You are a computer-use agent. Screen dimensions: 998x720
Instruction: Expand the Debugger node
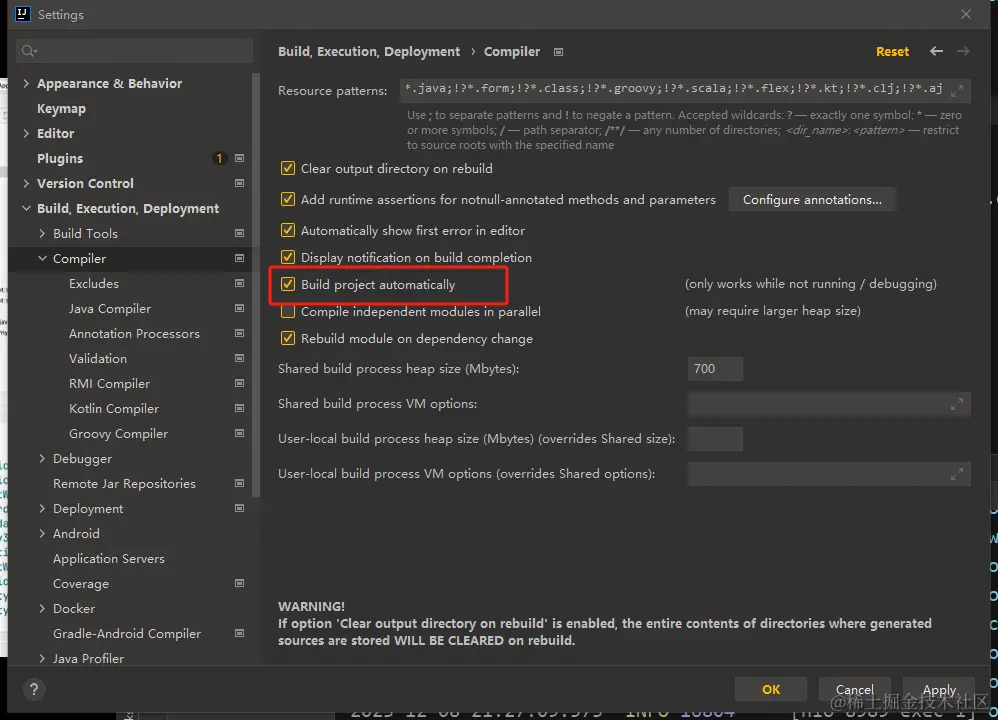[x=42, y=458]
